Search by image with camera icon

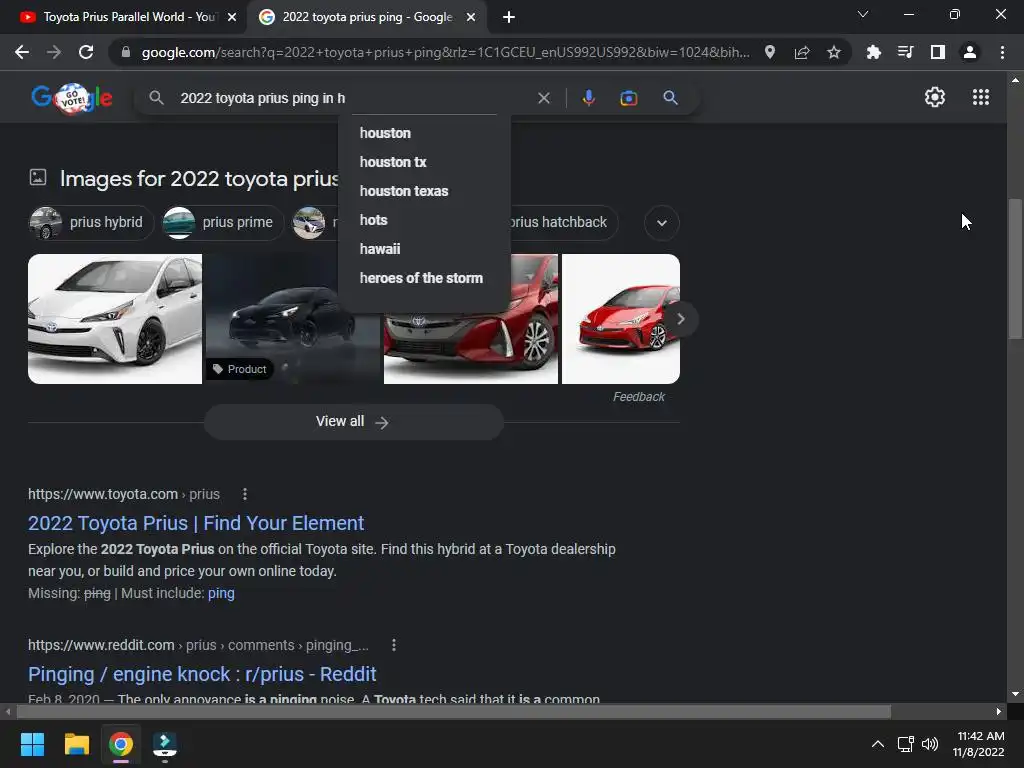[628, 98]
